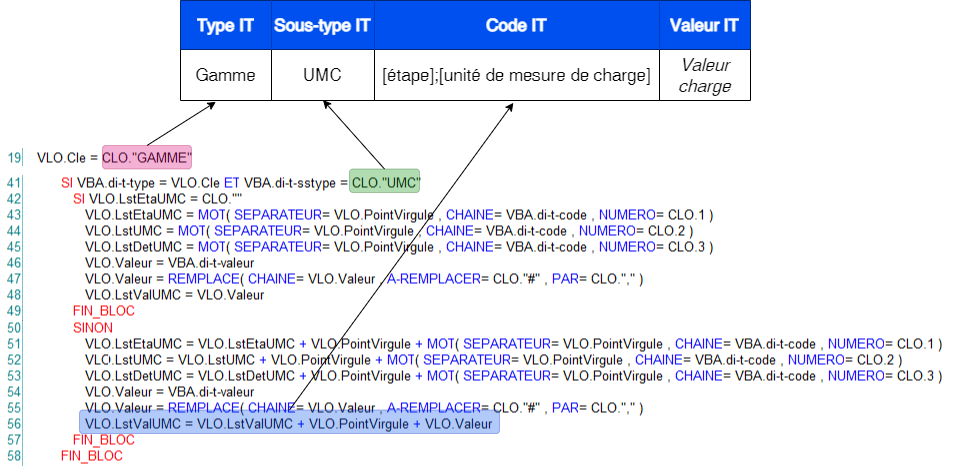The width and height of the screenshot is (958, 467).
Task: Click the FIN_BLOC keyword on line 49
Action: tap(98, 311)
